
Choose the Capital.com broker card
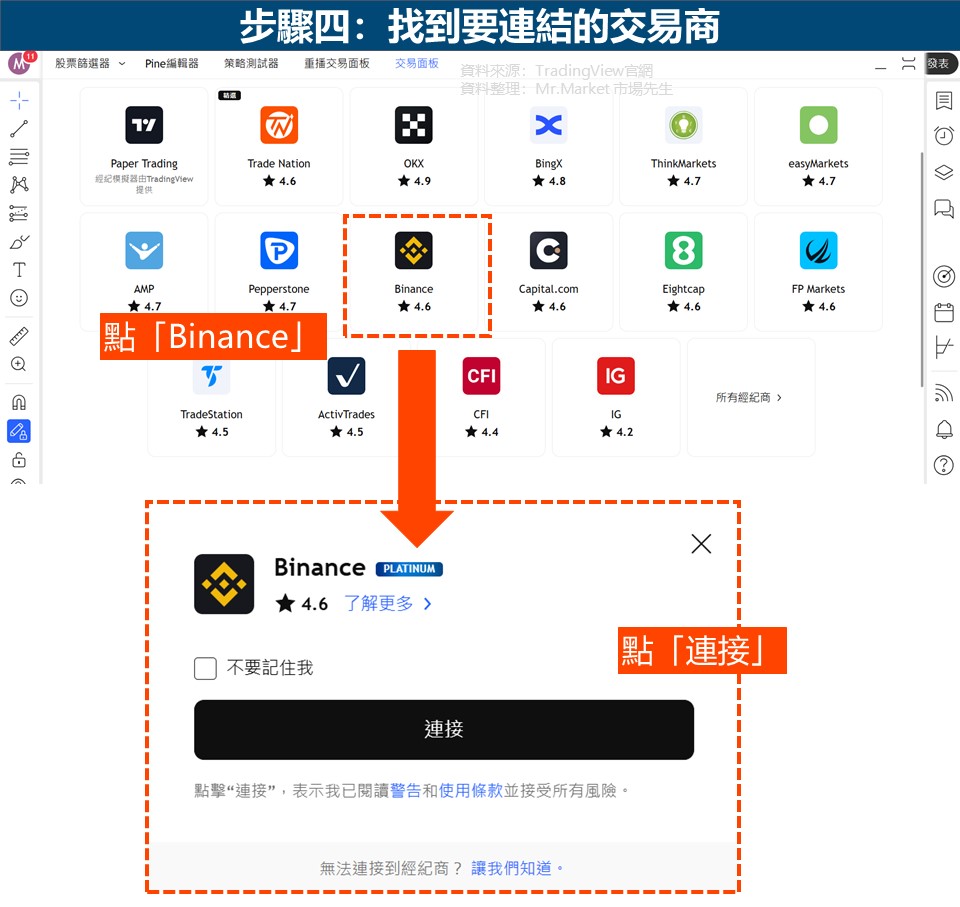[549, 272]
